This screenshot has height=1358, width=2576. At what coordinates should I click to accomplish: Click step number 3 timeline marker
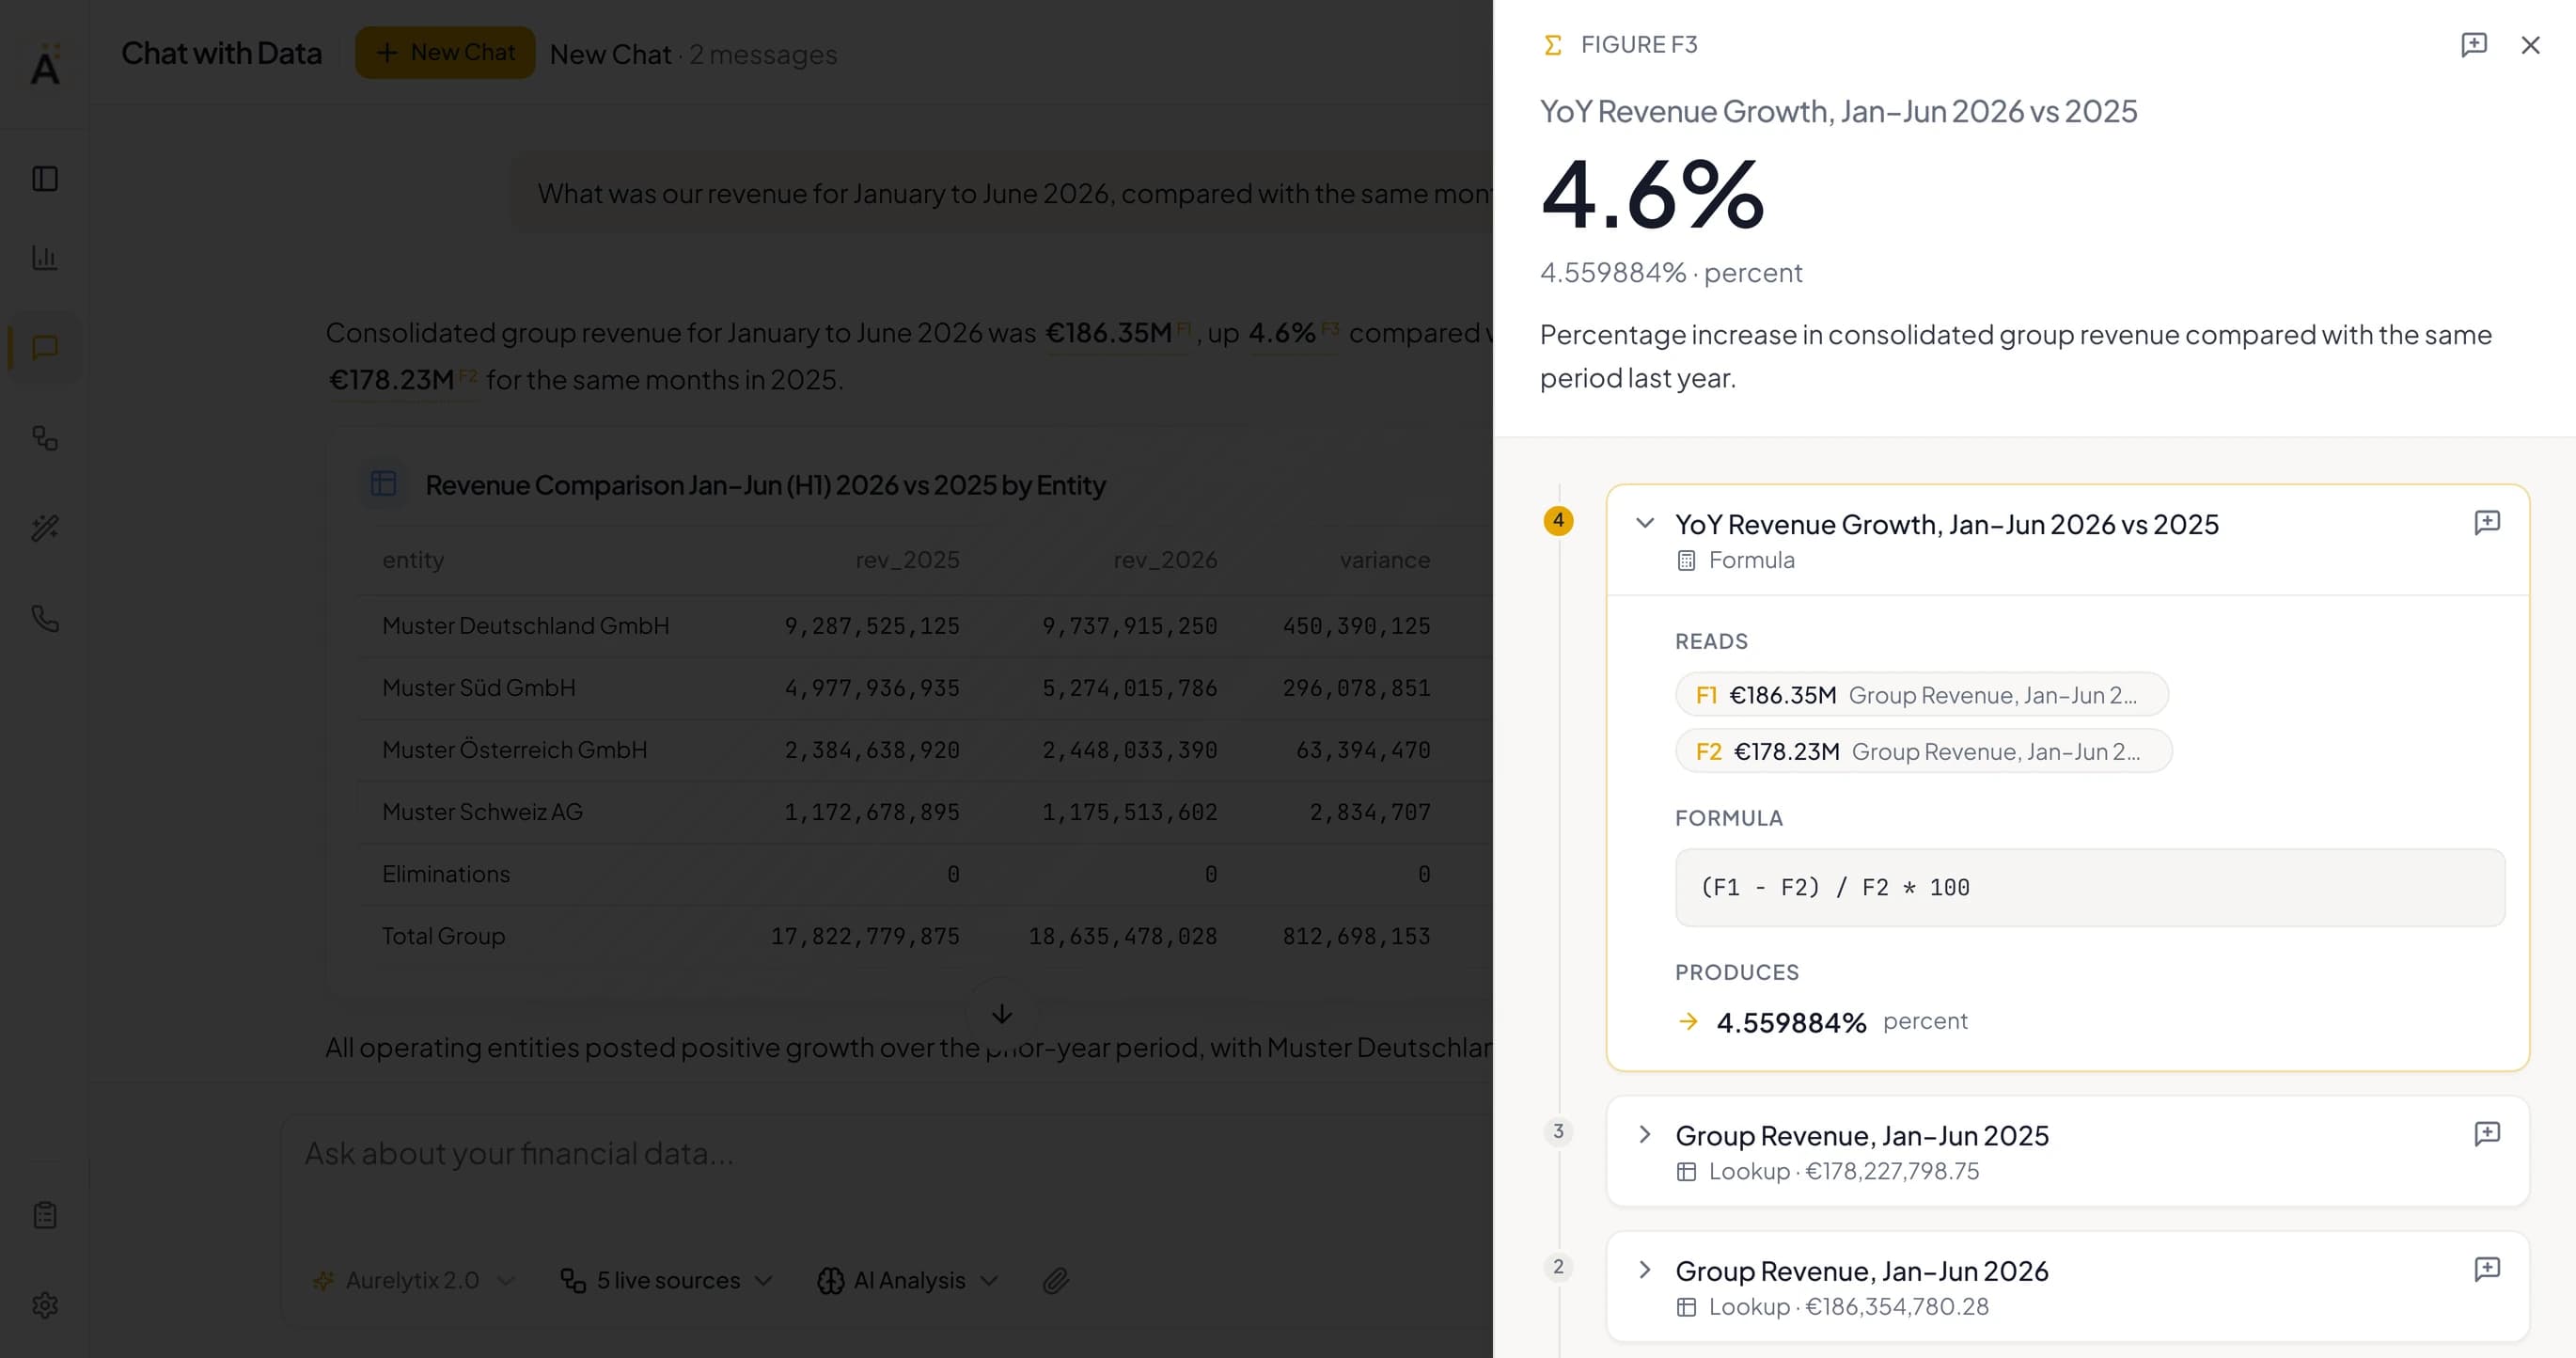(x=1558, y=1131)
